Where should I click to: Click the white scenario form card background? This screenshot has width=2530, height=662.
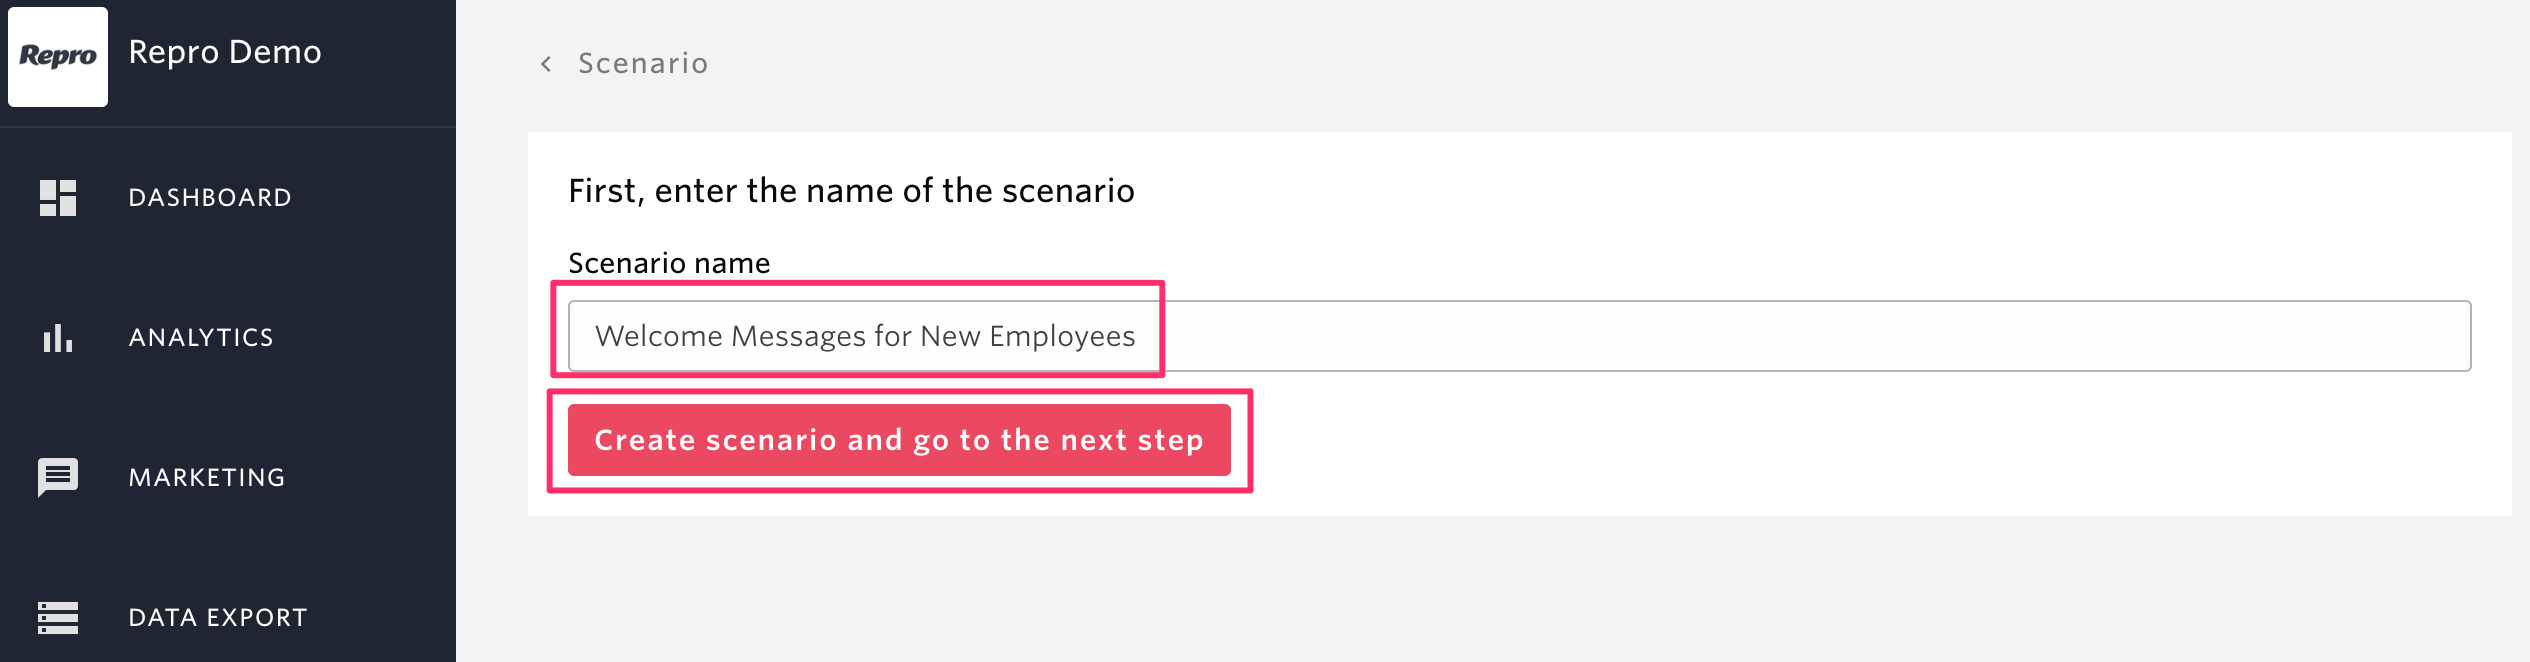[x=1850, y=450]
